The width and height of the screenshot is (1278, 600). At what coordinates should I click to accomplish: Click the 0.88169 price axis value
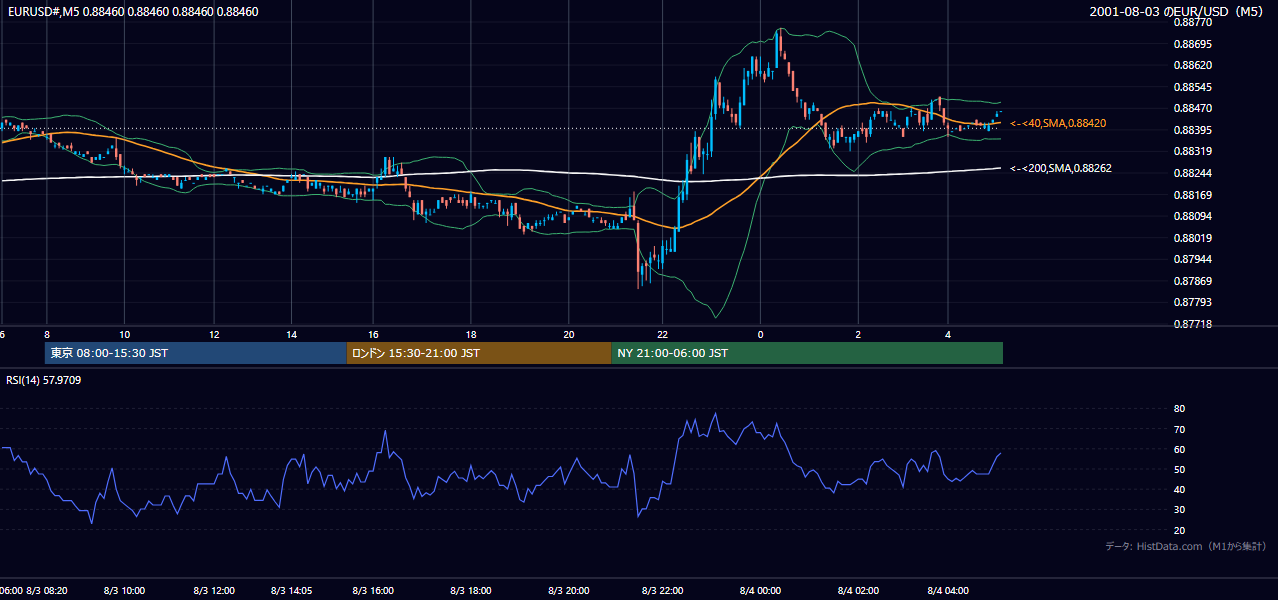(x=1193, y=195)
